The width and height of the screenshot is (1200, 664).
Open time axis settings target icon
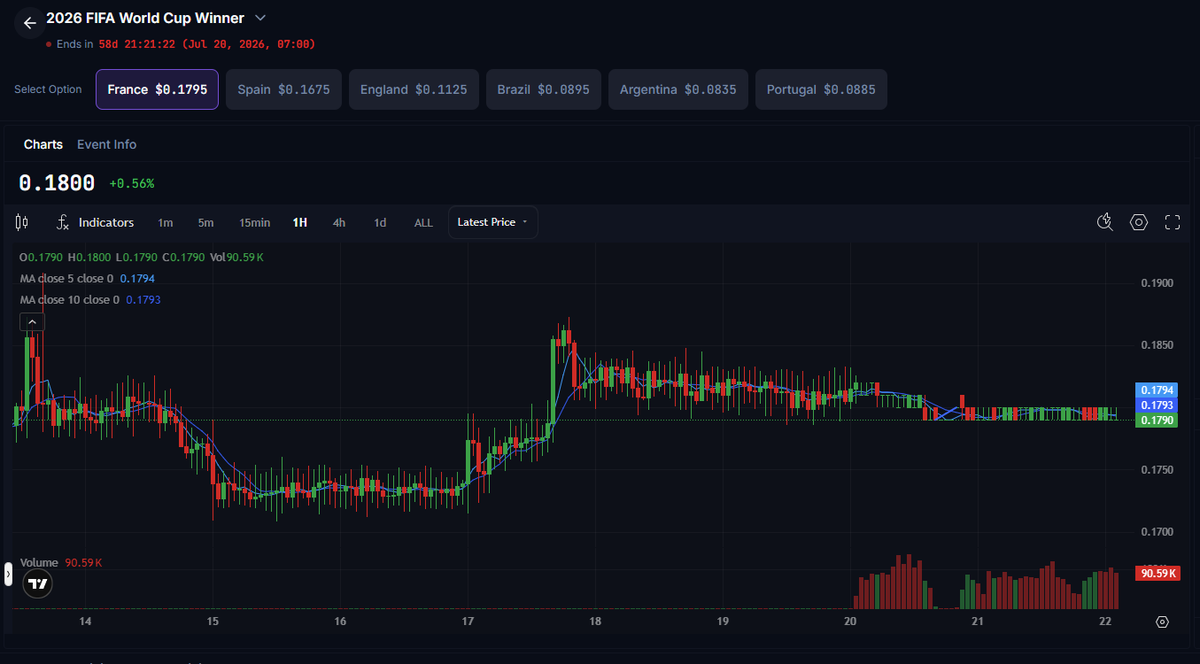(x=1162, y=621)
